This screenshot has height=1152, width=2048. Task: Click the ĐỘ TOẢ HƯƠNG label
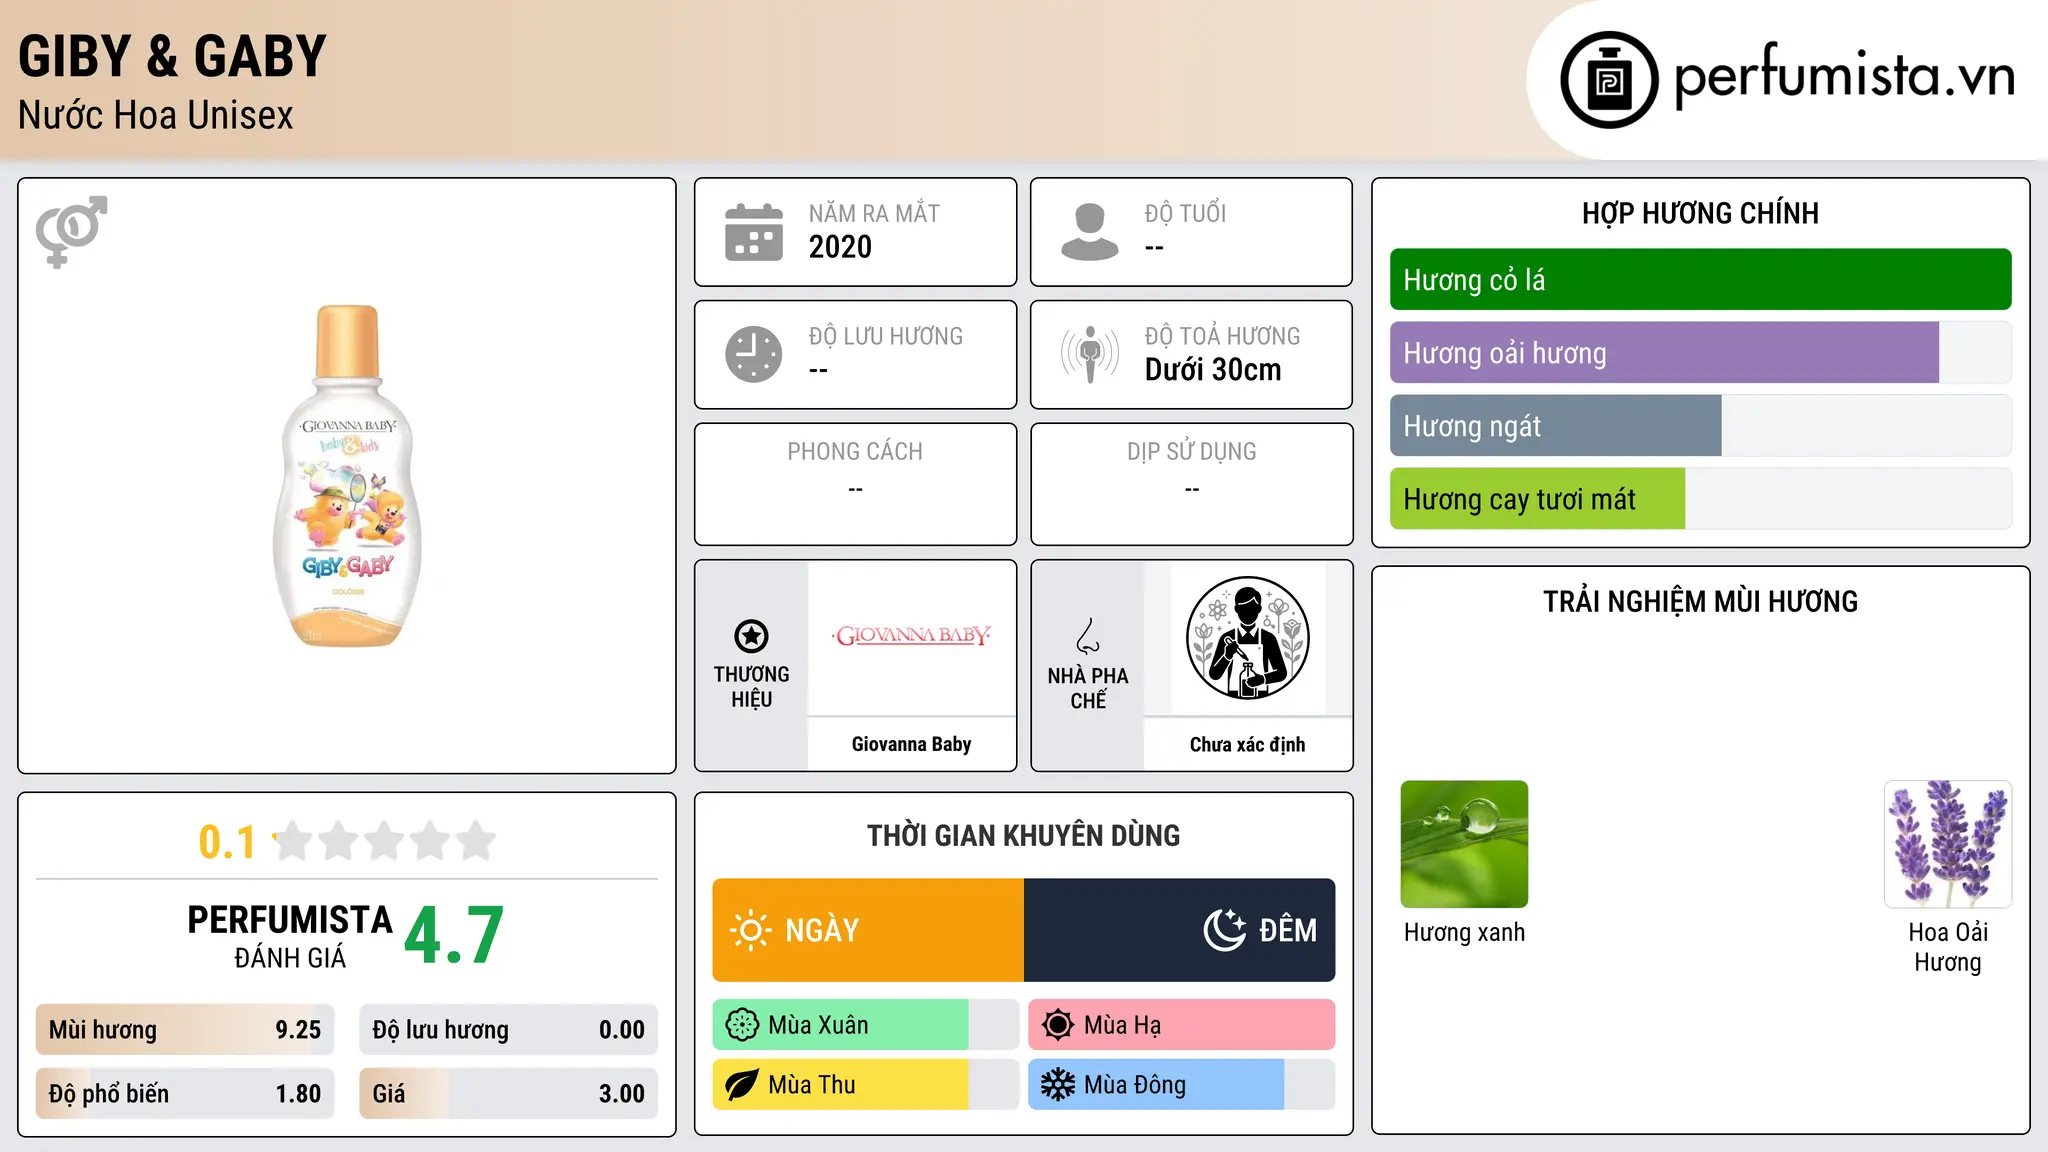click(1222, 336)
